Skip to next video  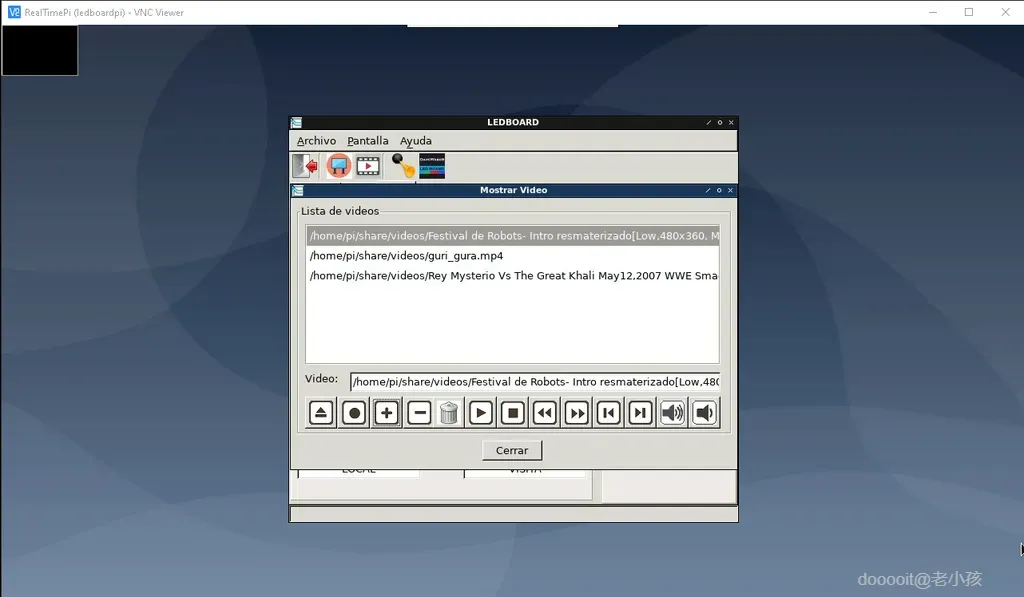641,413
